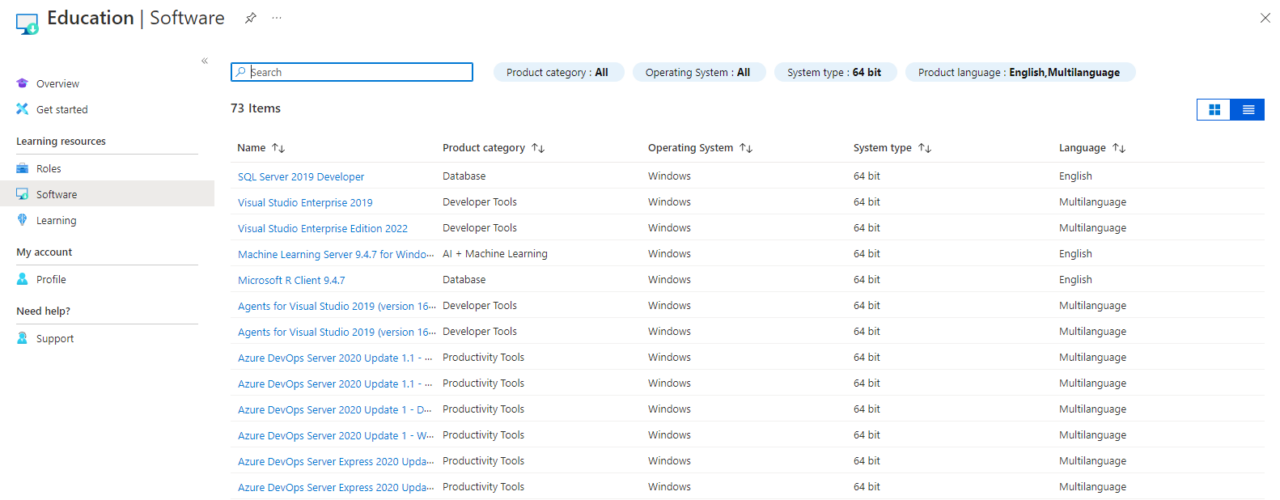The height and width of the screenshot is (500, 1280).
Task: Collapse the sidebar with double chevron
Action: pos(204,61)
